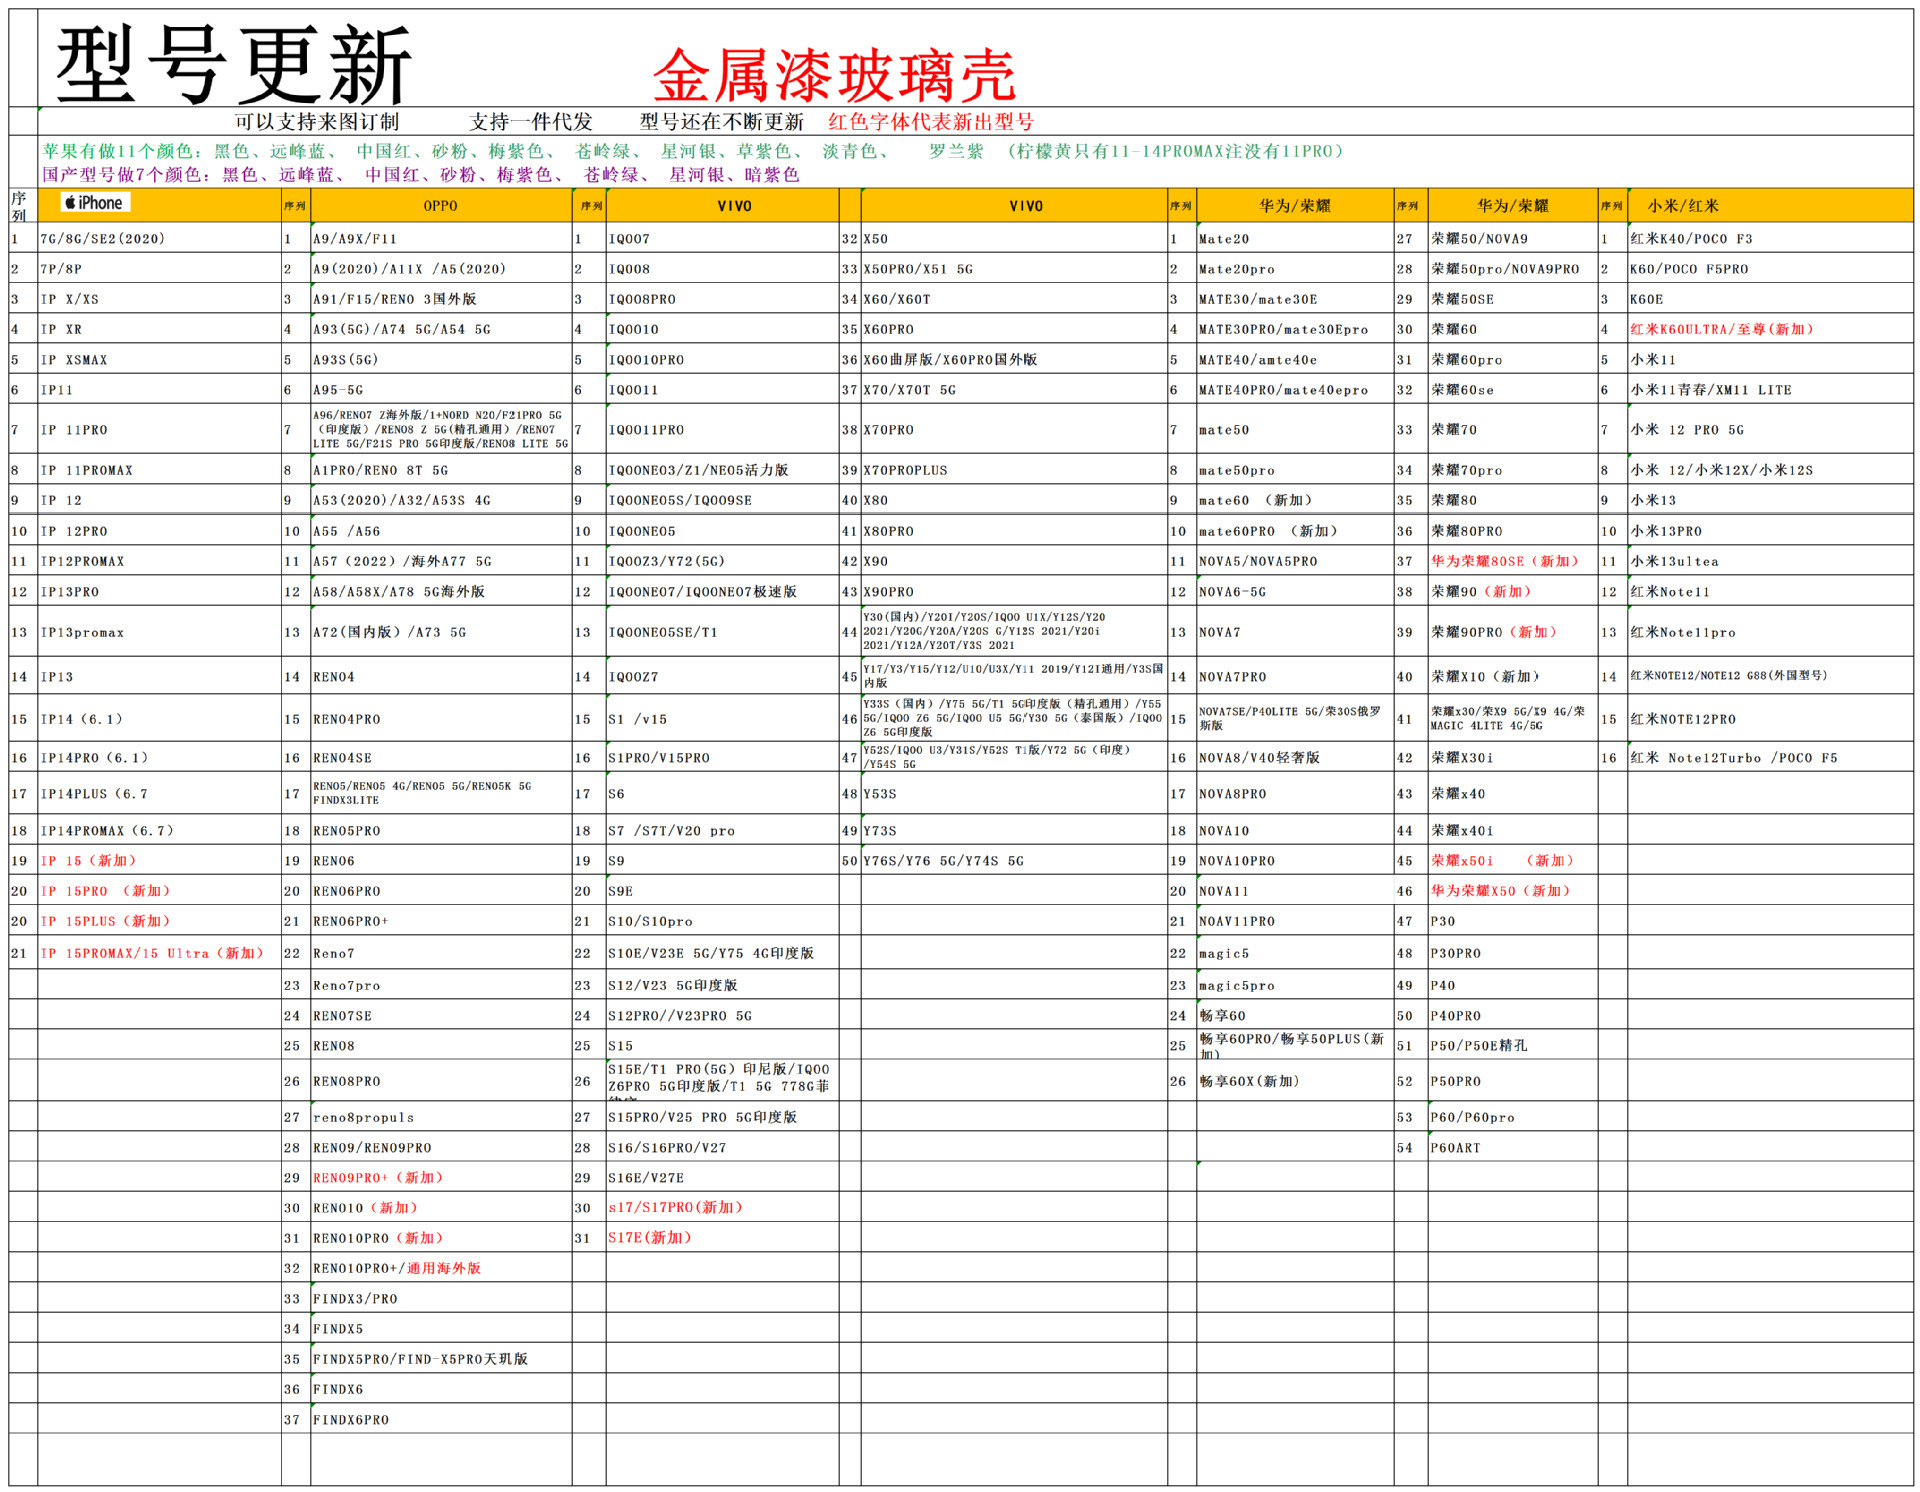Screen dimensions: 1920x1492
Task: Click the 型号更新 heading text
Action: 233,65
